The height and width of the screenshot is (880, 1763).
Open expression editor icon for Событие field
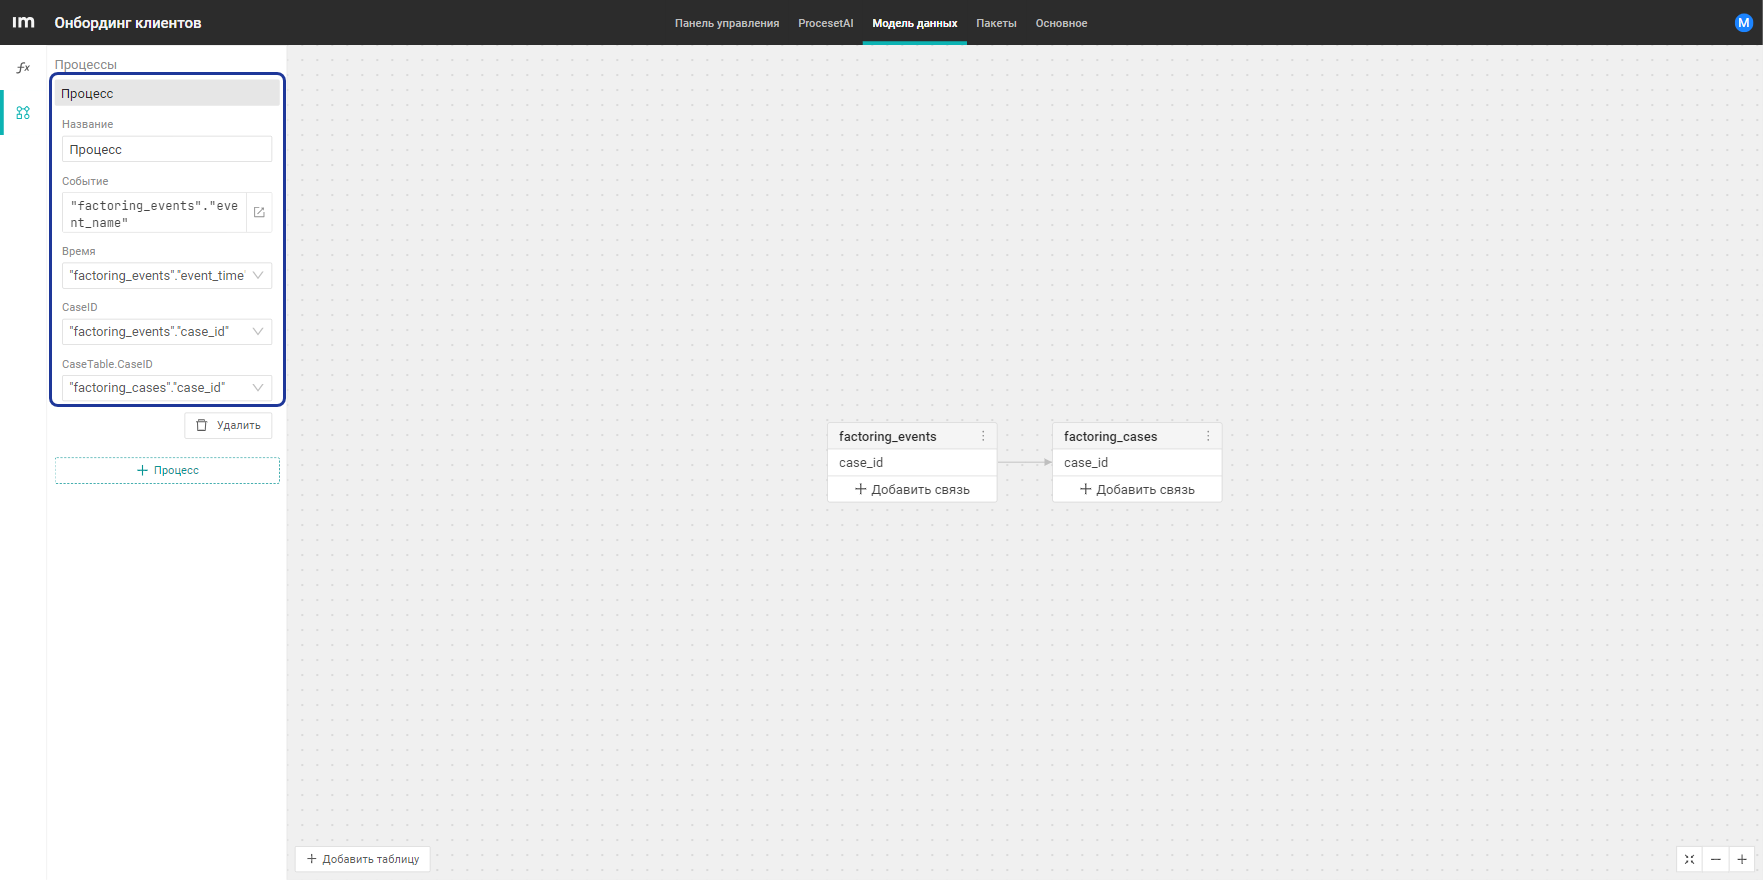point(259,213)
